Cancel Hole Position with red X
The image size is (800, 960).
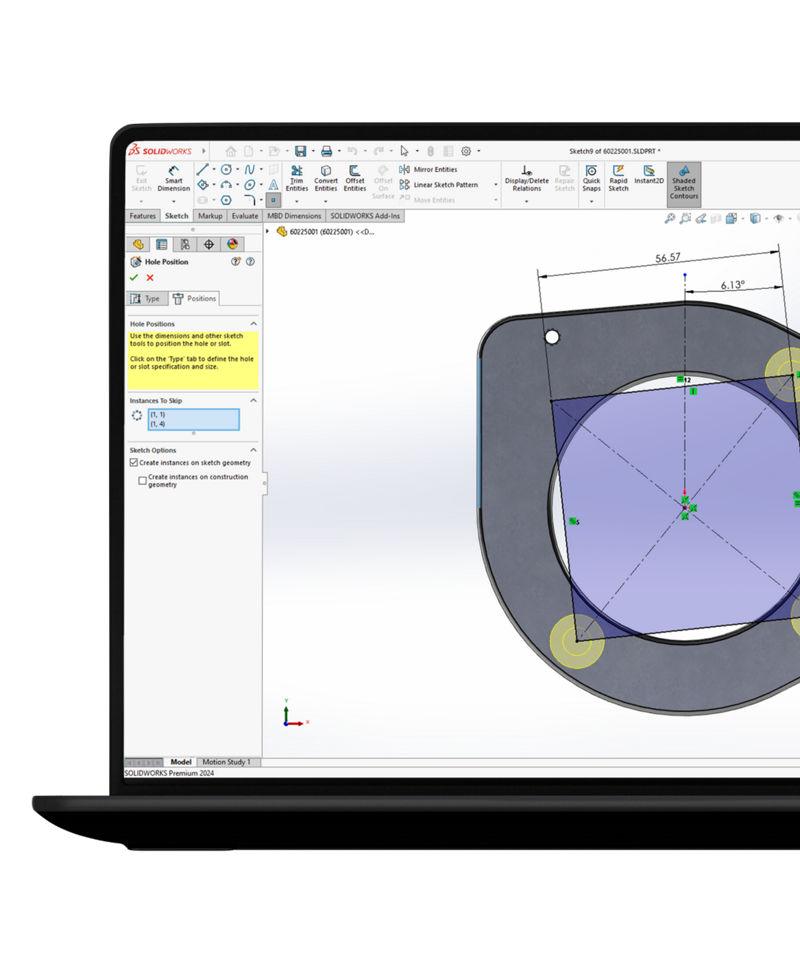pyautogui.click(x=150, y=278)
